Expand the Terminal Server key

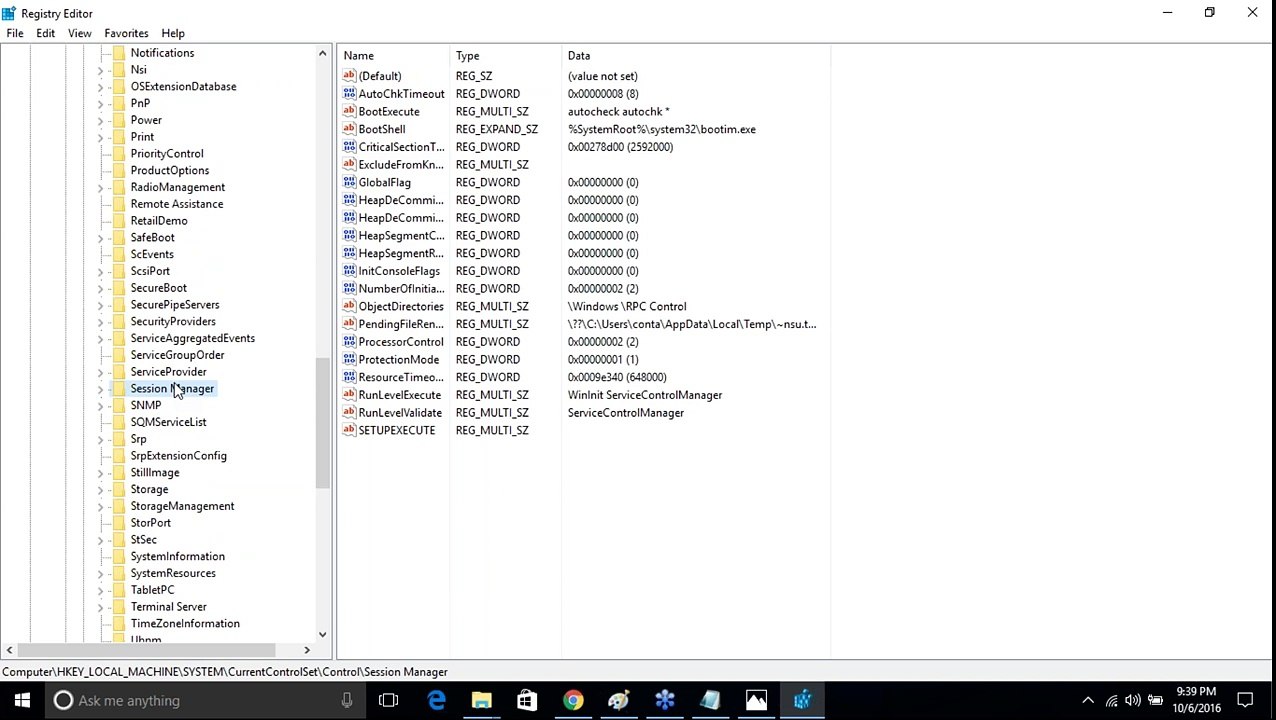(101, 607)
